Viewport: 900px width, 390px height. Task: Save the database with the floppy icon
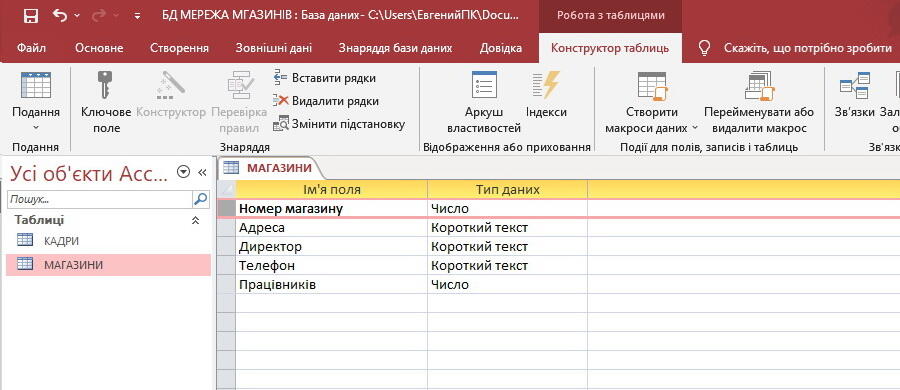tap(30, 16)
